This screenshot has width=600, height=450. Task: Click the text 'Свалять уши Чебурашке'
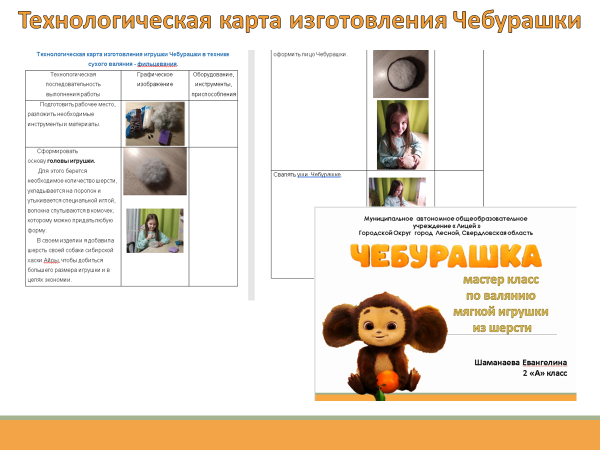tap(307, 174)
